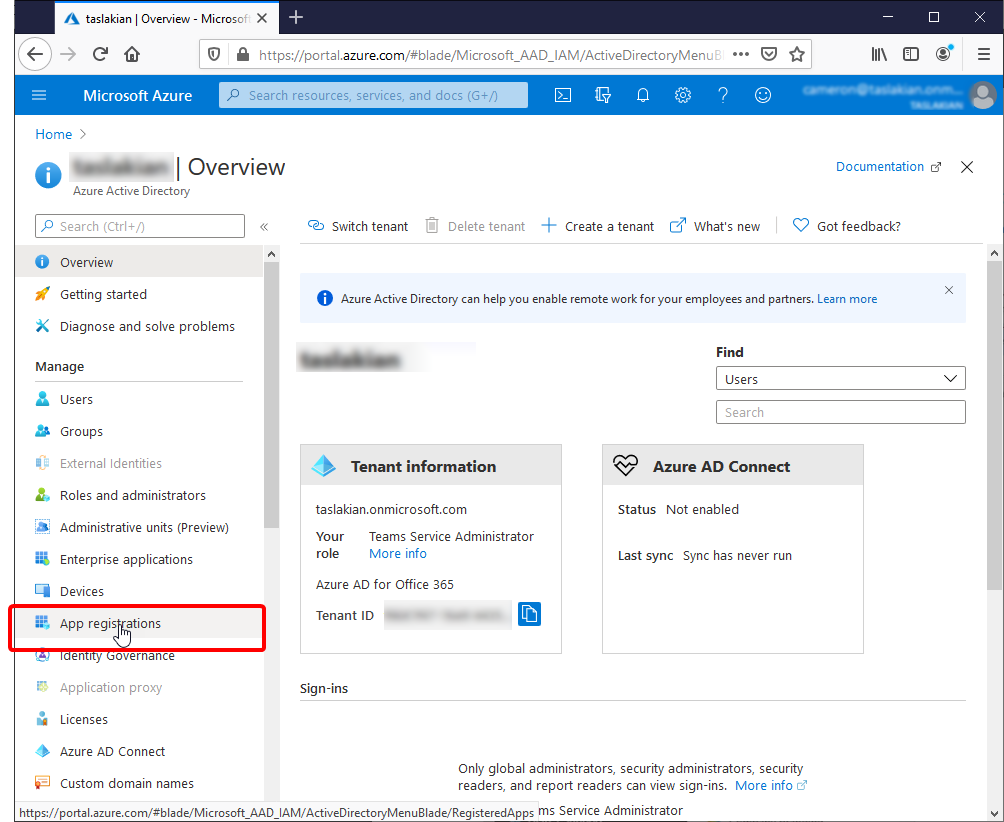Send feedback via smiley icon
This screenshot has width=1004, height=822.
[763, 95]
